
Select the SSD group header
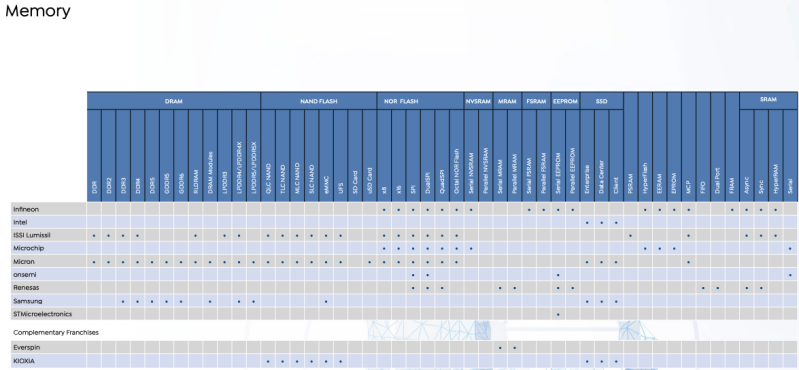pyautogui.click(x=601, y=101)
